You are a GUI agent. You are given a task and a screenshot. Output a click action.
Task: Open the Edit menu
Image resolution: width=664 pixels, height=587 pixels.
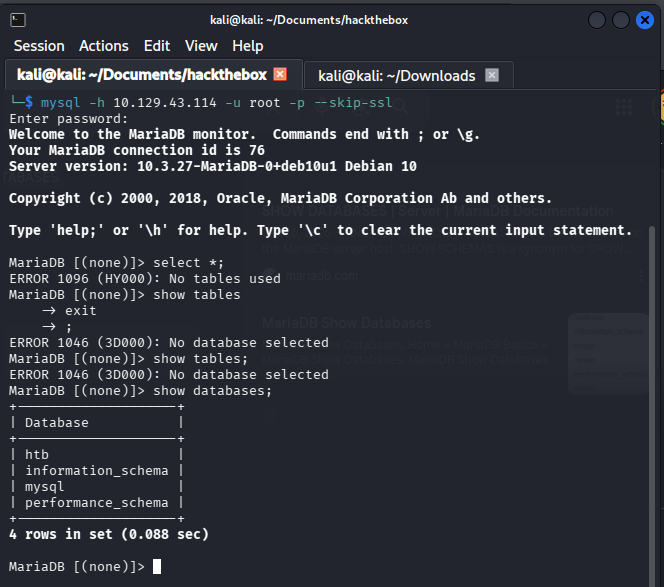(x=157, y=46)
